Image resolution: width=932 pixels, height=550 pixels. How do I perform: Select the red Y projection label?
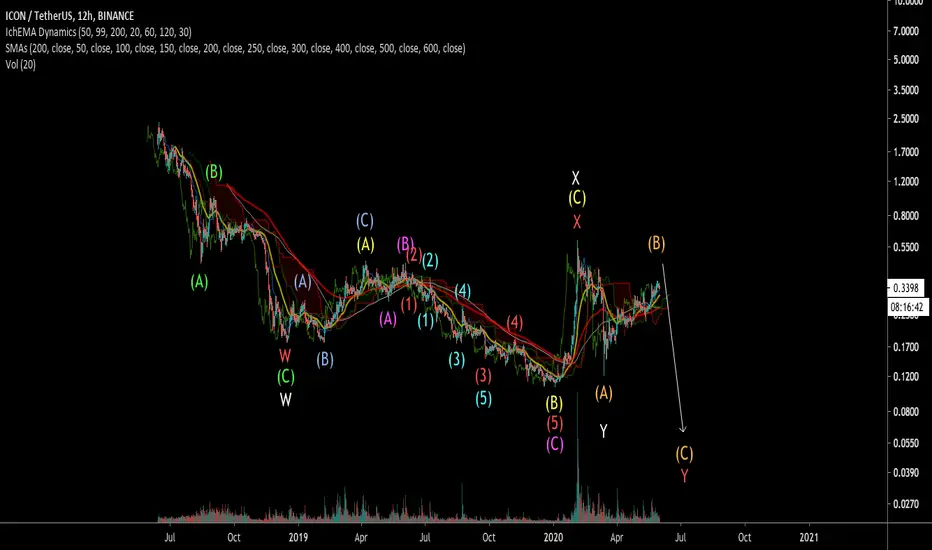pyautogui.click(x=684, y=476)
